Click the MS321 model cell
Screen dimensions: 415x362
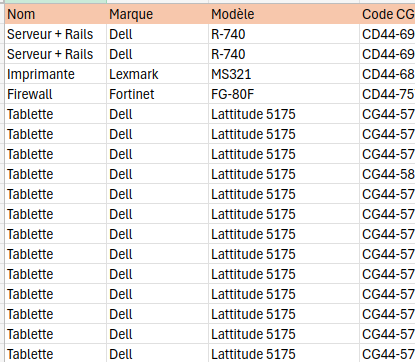pyautogui.click(x=284, y=74)
